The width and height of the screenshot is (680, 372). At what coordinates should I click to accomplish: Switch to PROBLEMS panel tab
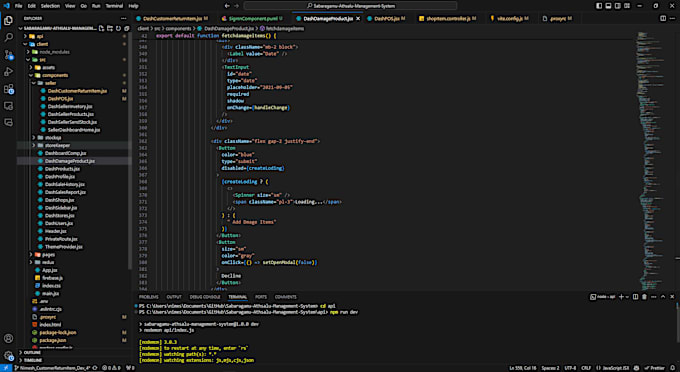pos(148,297)
